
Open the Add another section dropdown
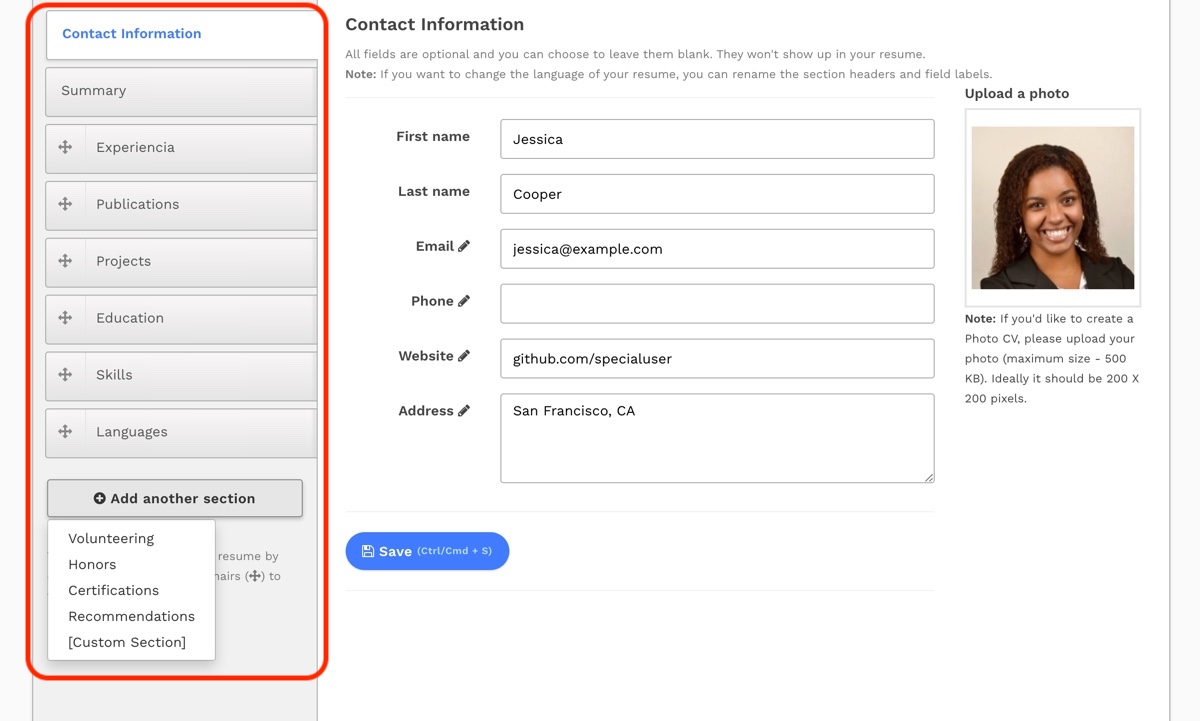(175, 498)
